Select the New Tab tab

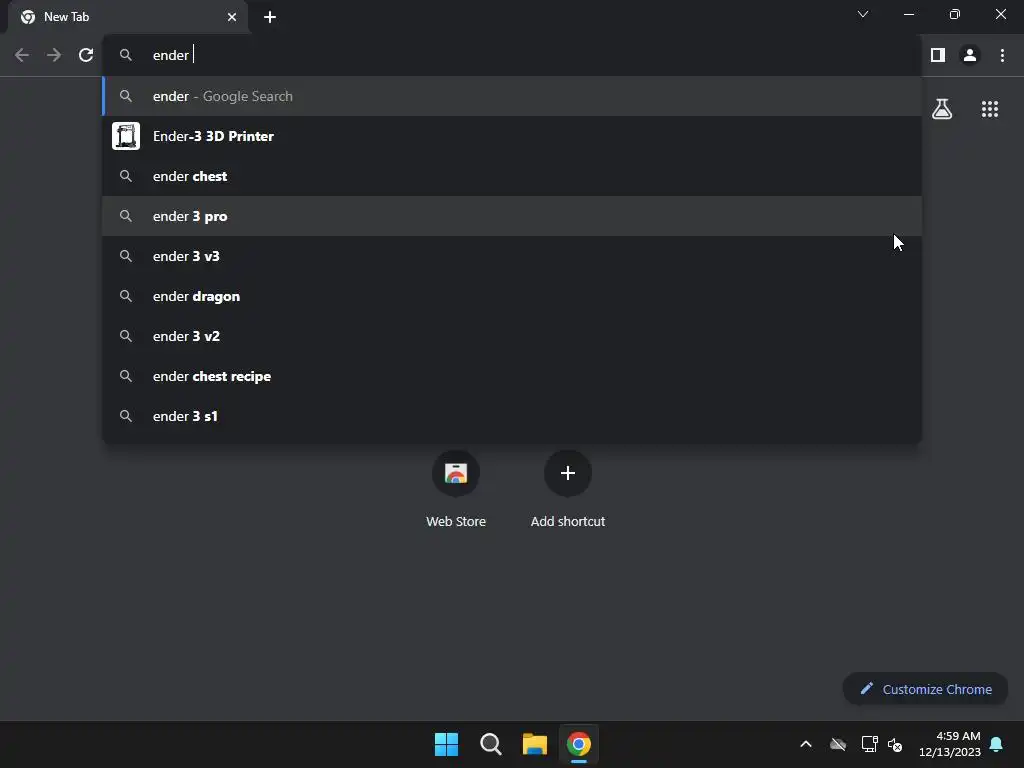pos(128,17)
